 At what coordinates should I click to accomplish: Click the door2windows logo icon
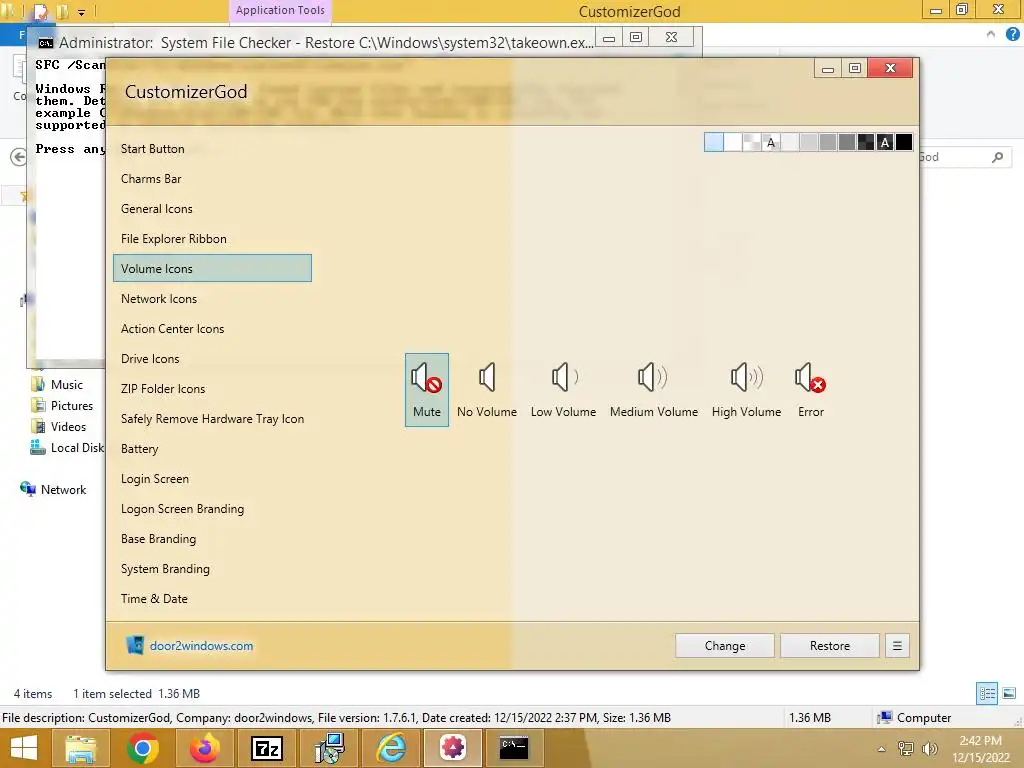point(135,645)
